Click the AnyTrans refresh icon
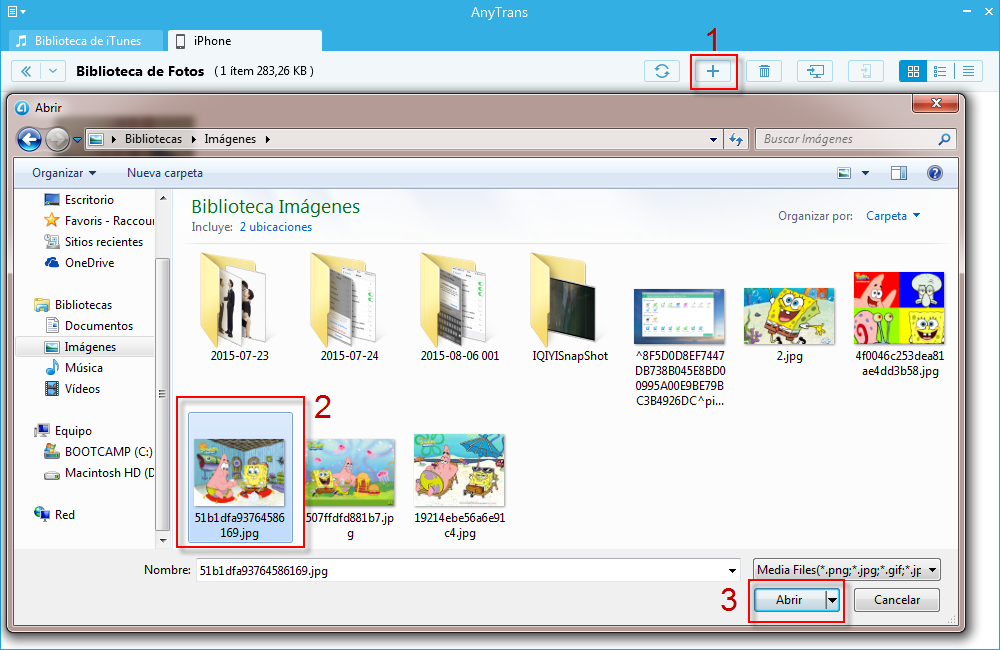 pos(662,71)
